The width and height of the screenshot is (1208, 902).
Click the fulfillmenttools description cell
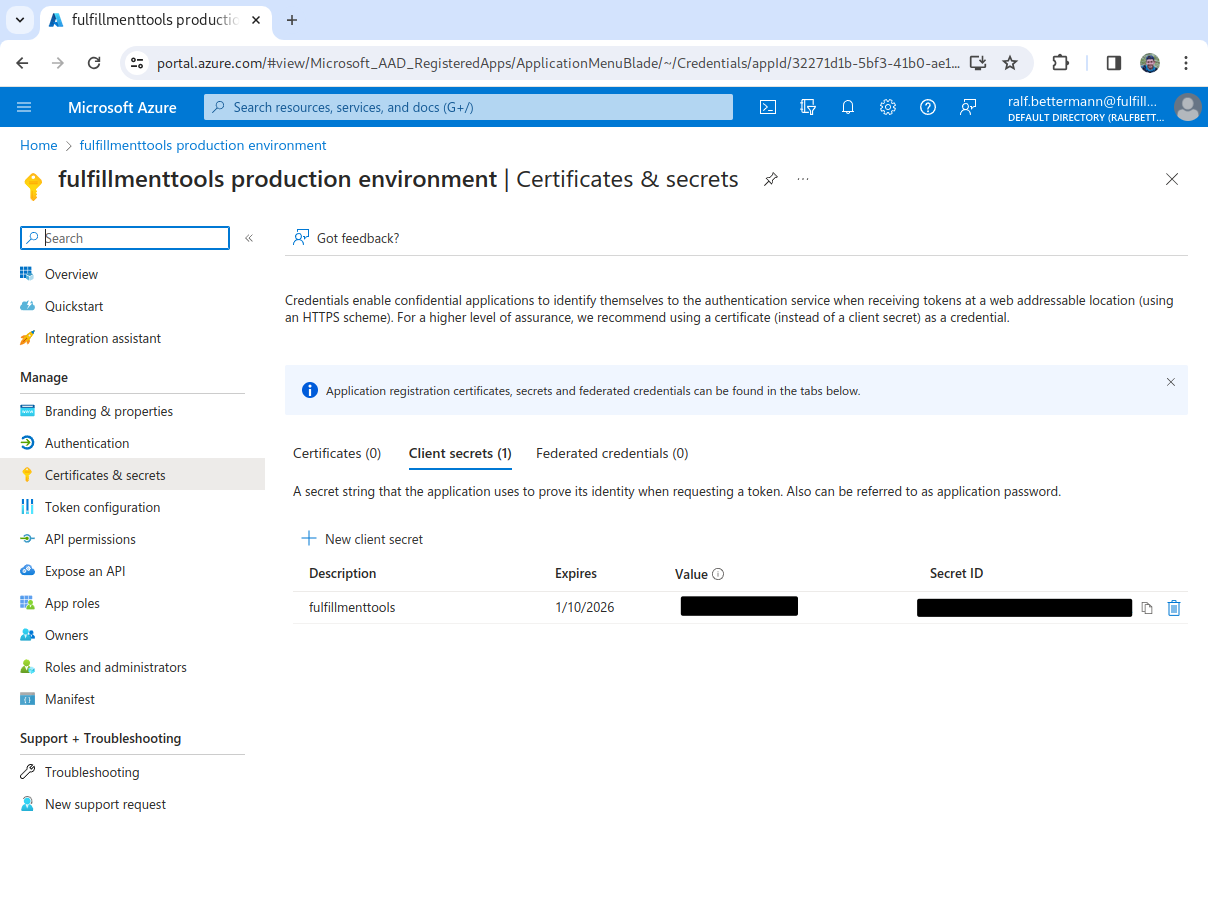tap(352, 607)
